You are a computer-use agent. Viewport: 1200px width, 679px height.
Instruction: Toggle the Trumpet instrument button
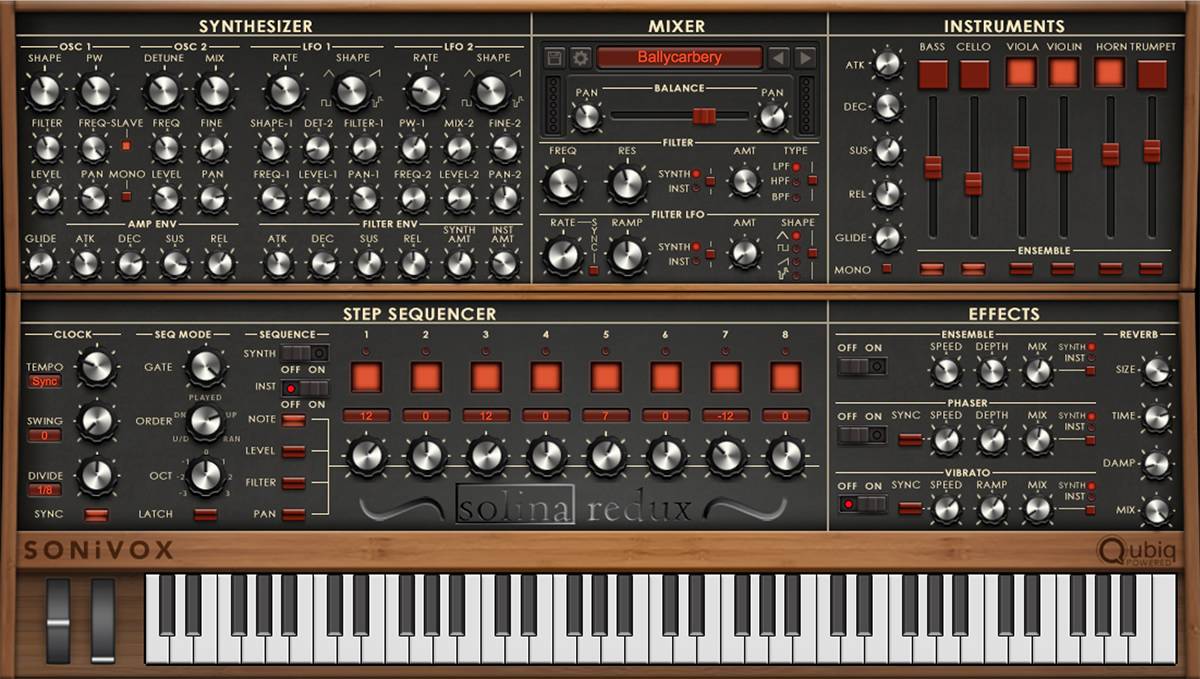[x=1151, y=73]
